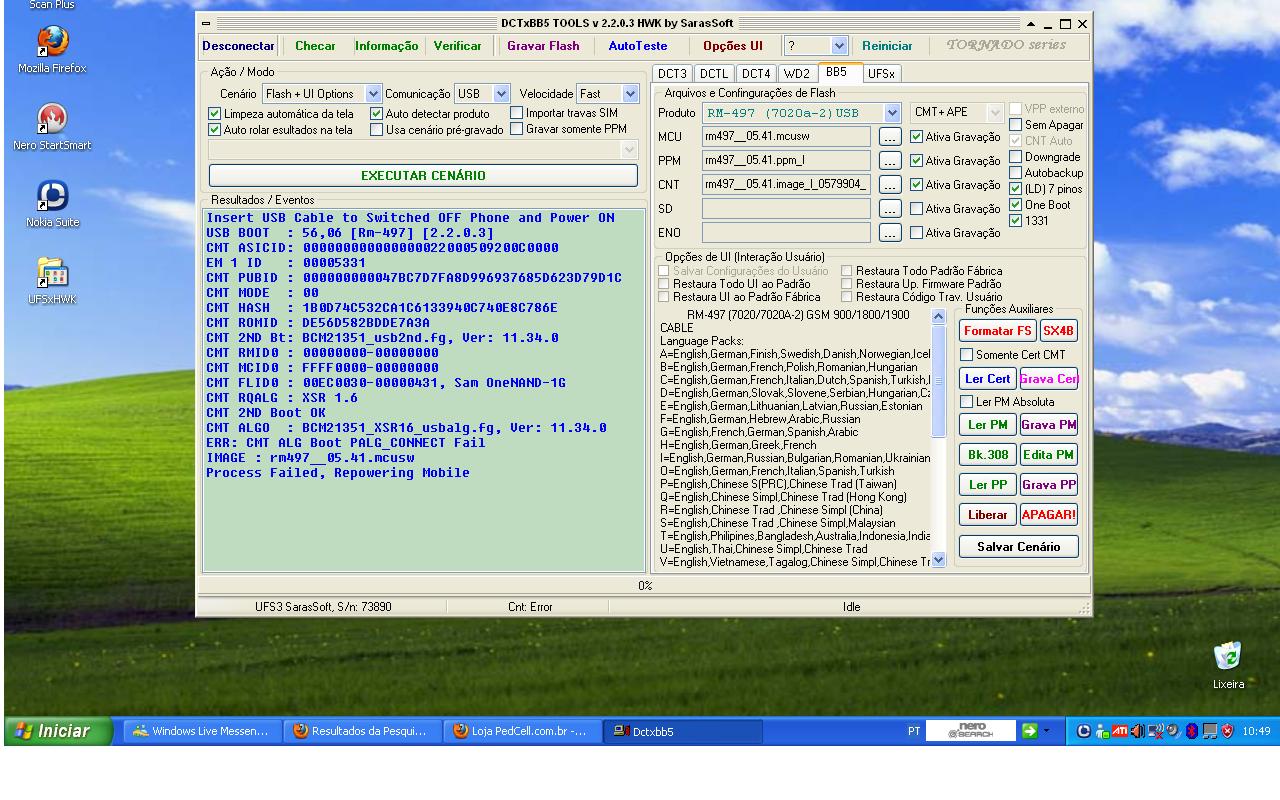The height and width of the screenshot is (800, 1280).
Task: Open the Cenário dropdown
Action: 373,94
